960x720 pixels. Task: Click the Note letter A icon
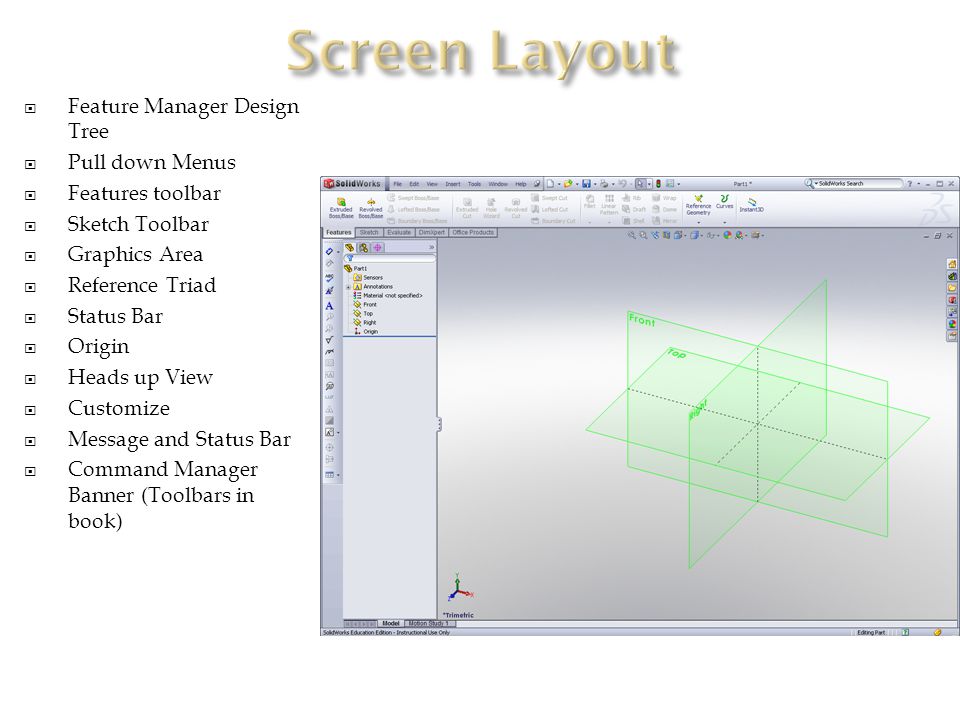329,306
